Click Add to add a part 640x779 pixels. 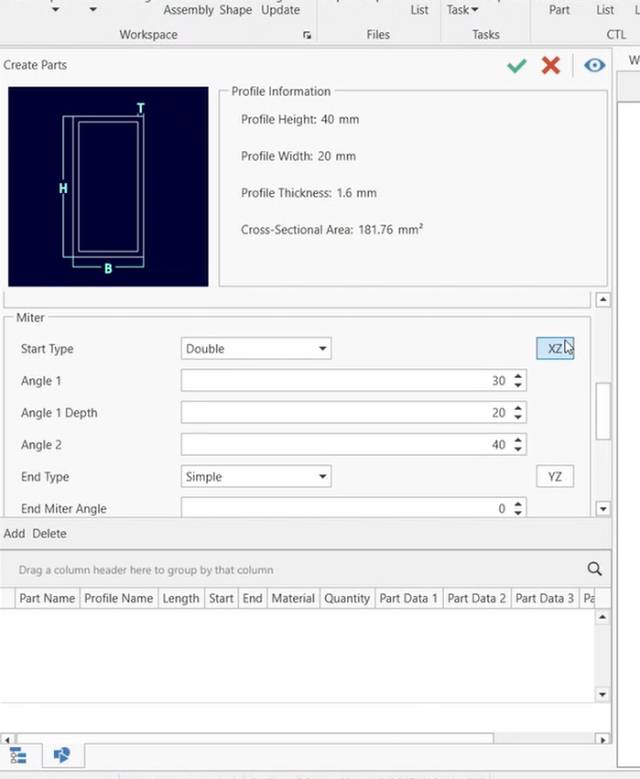pyautogui.click(x=14, y=534)
